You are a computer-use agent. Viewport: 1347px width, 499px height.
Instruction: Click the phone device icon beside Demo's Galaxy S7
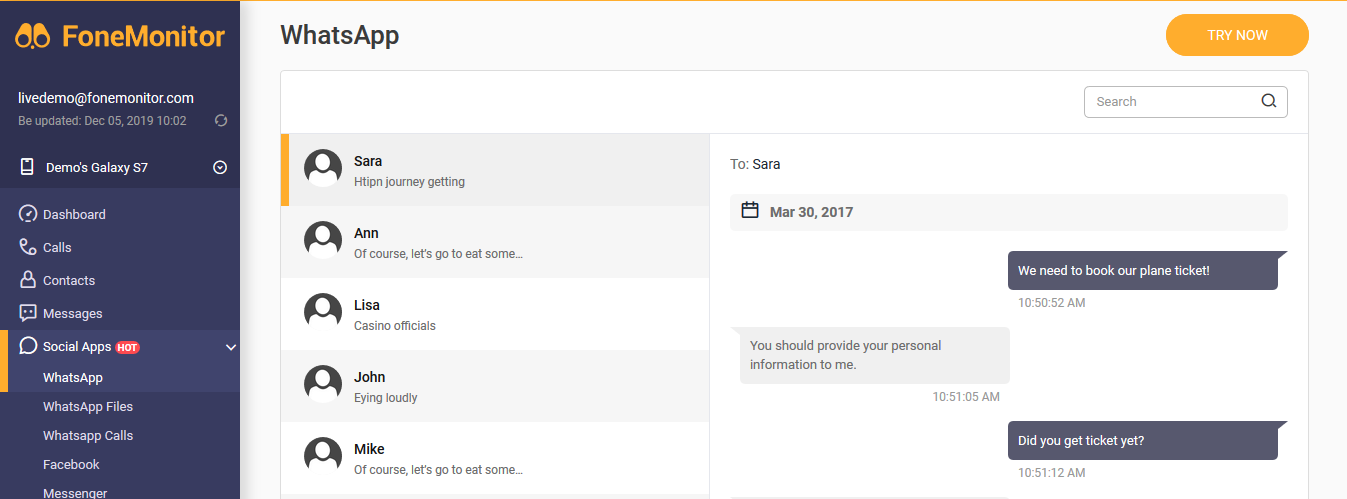tap(27, 167)
